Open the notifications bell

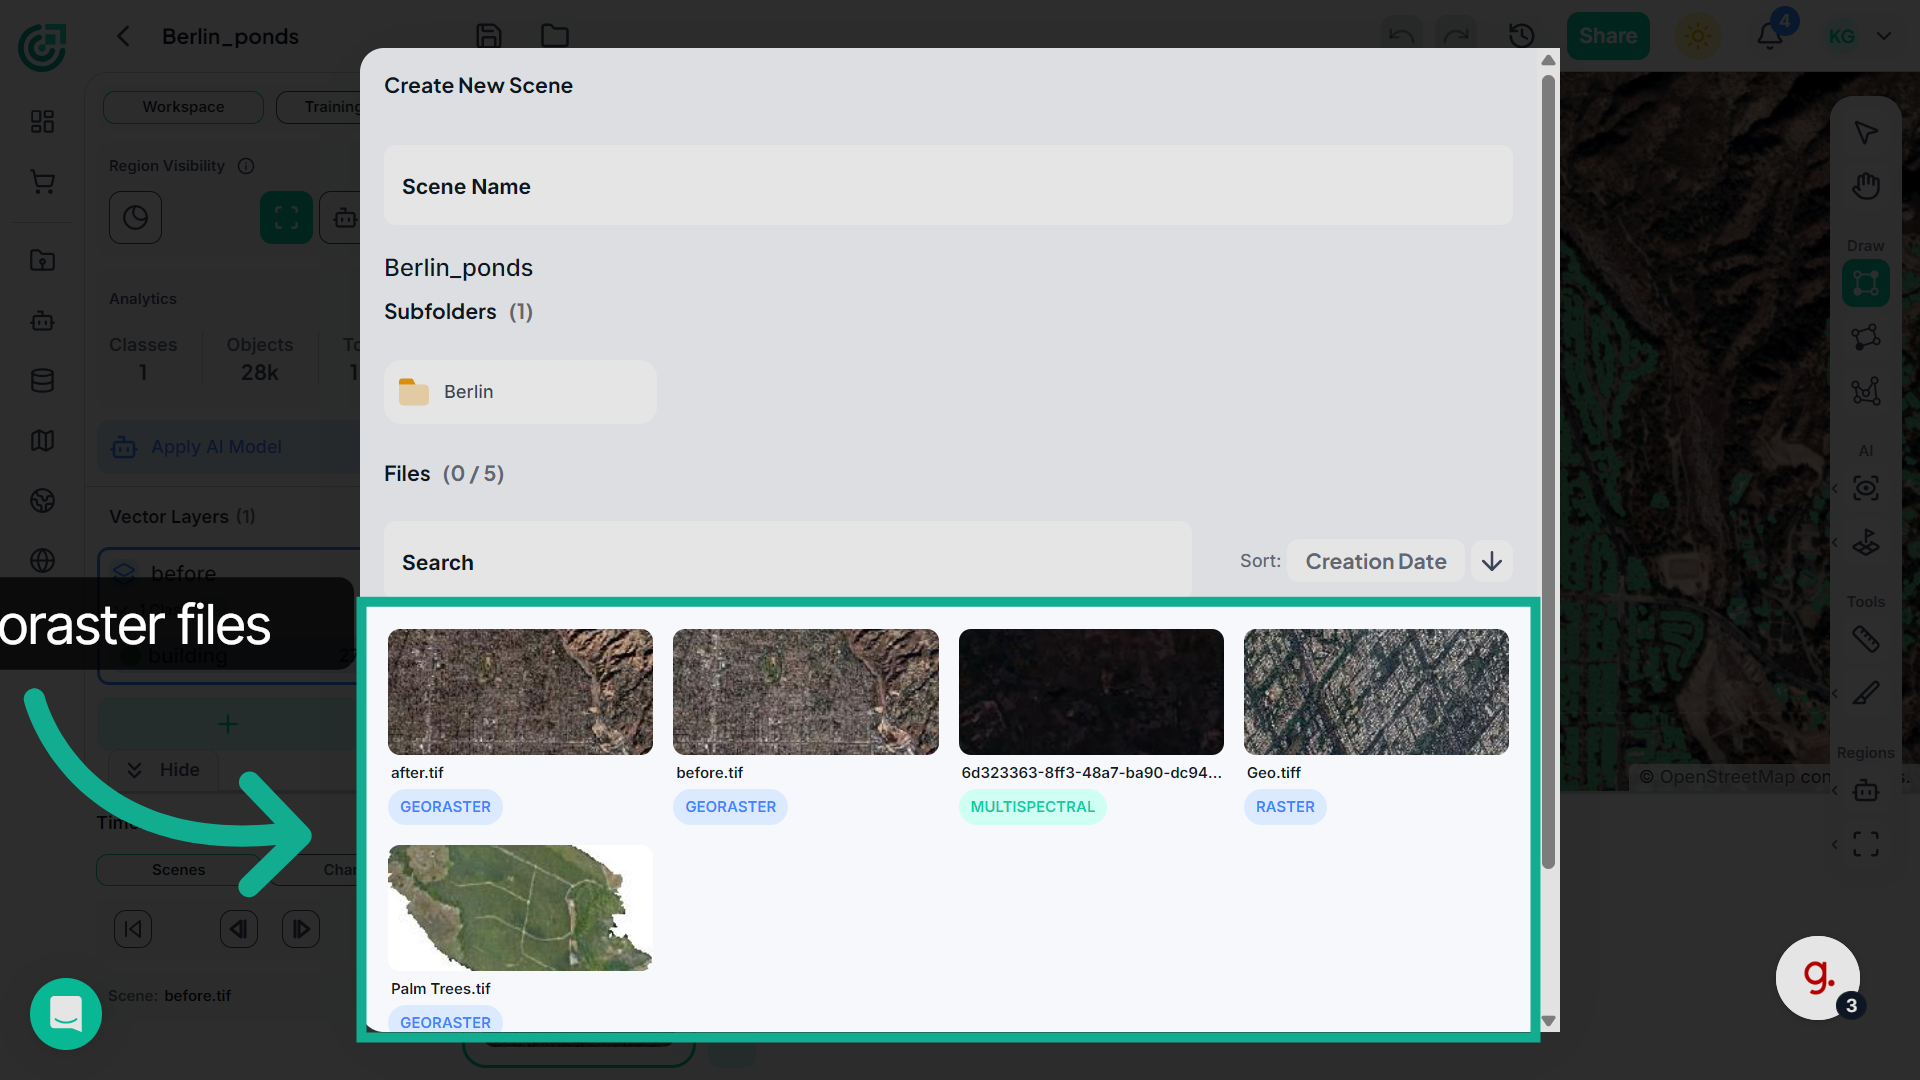click(x=1770, y=36)
